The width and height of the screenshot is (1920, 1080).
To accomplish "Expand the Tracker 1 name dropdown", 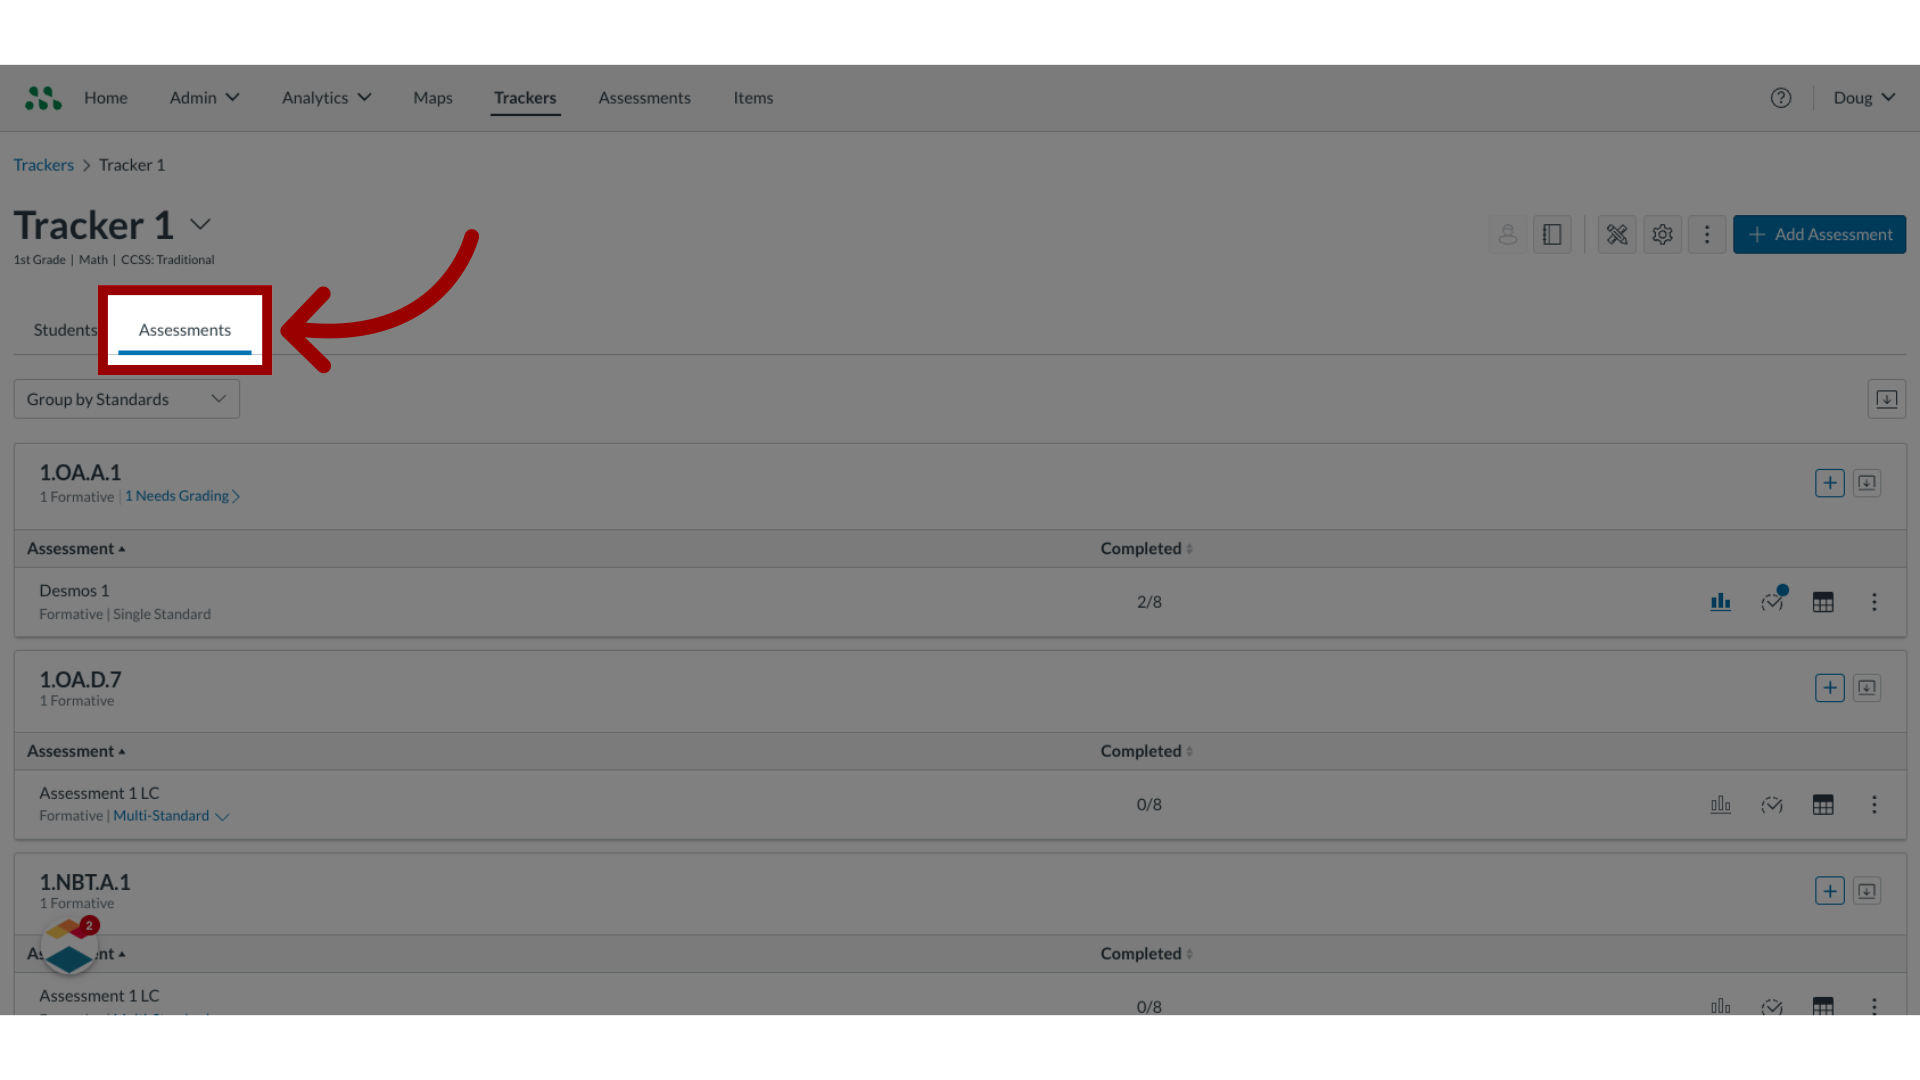I will [202, 224].
